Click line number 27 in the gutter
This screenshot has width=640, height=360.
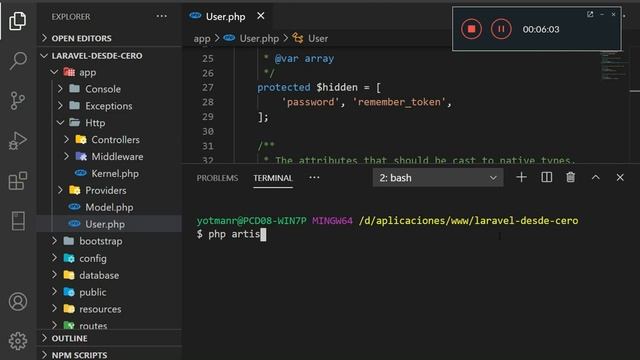click(208, 87)
